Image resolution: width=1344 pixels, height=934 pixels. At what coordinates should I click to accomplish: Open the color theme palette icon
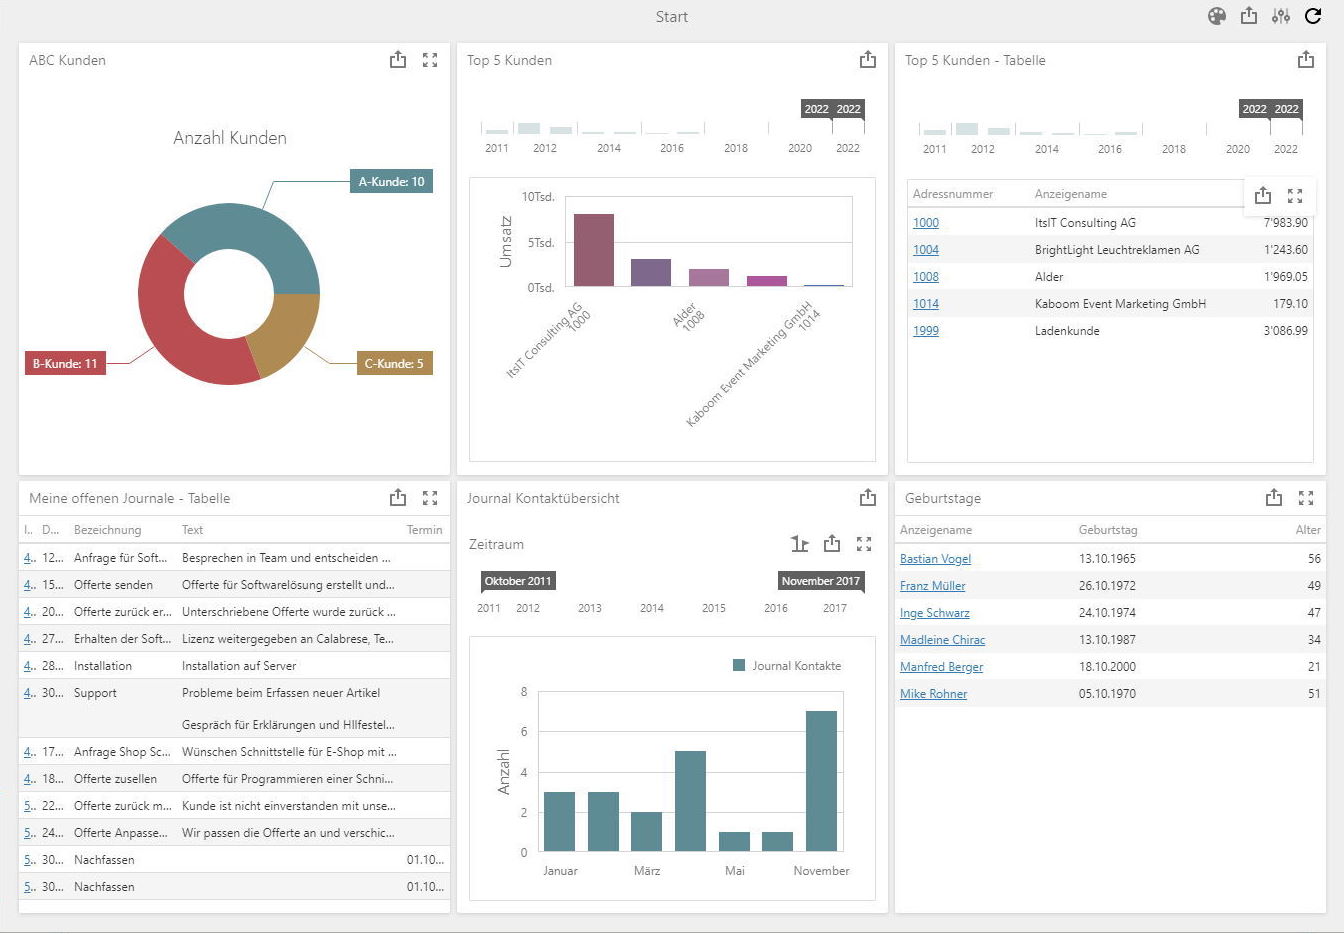1217,16
